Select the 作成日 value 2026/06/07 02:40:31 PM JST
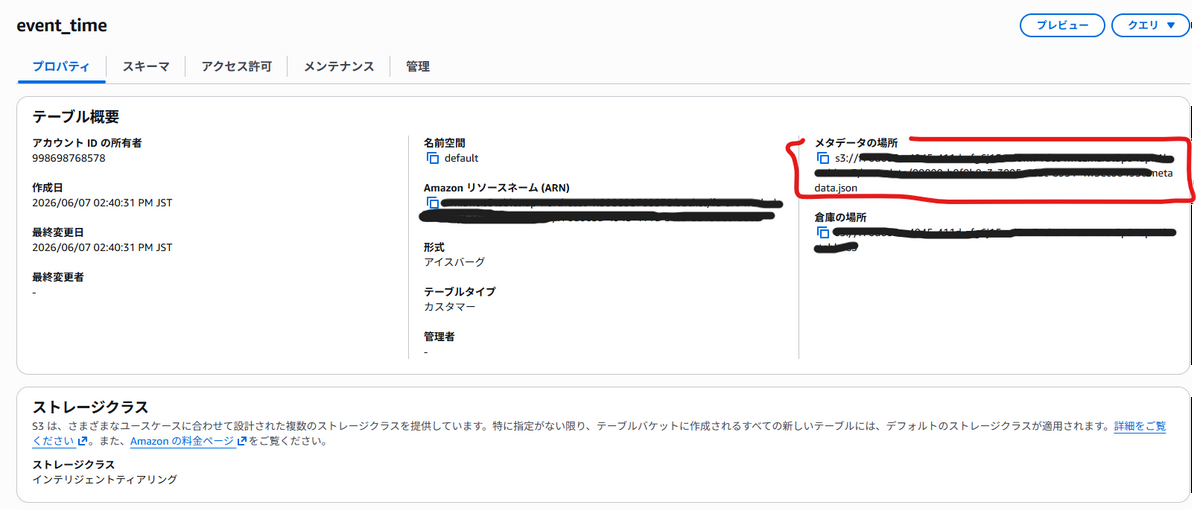Screen dimensions: 1200x510 pyautogui.click(x=102, y=202)
